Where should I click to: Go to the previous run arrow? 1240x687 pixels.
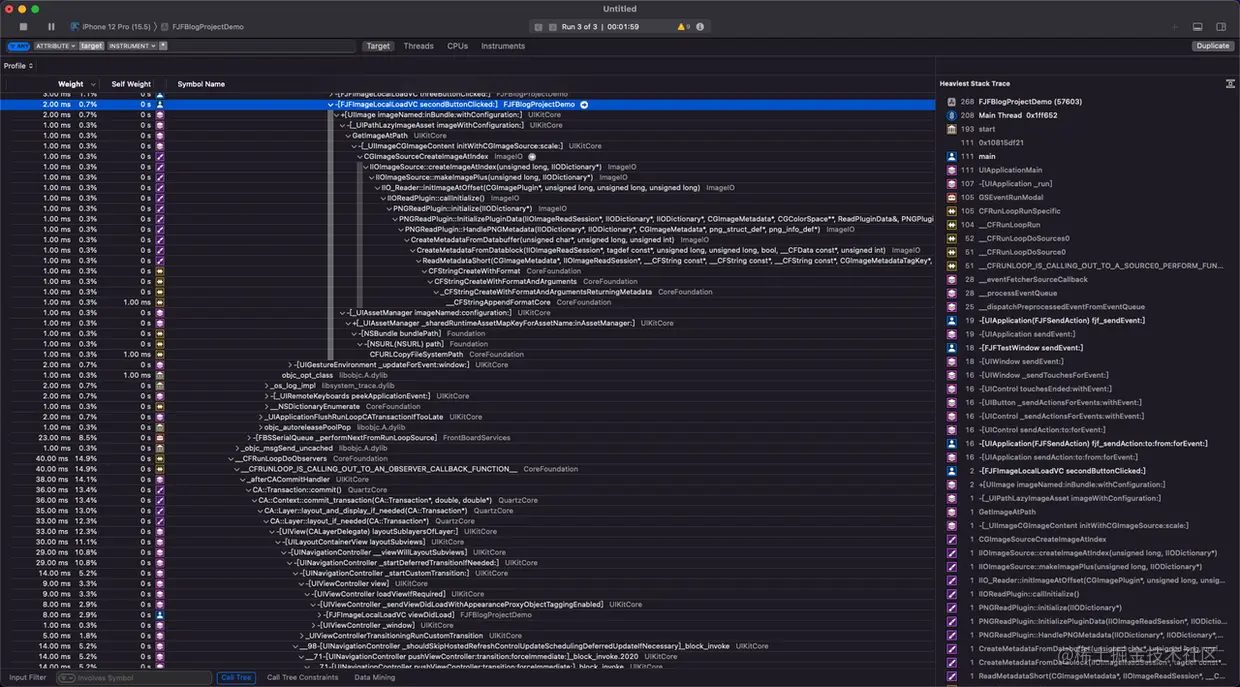click(539, 27)
